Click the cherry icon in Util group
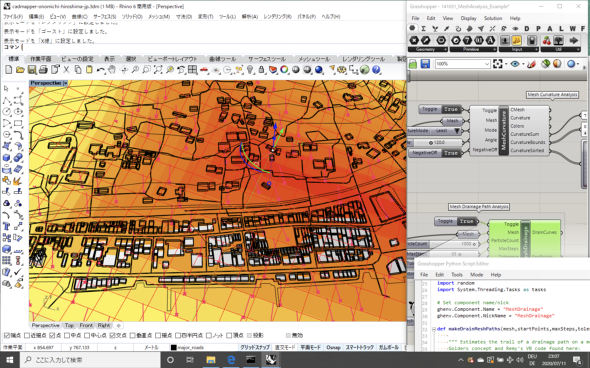The image size is (590, 368). (546, 40)
